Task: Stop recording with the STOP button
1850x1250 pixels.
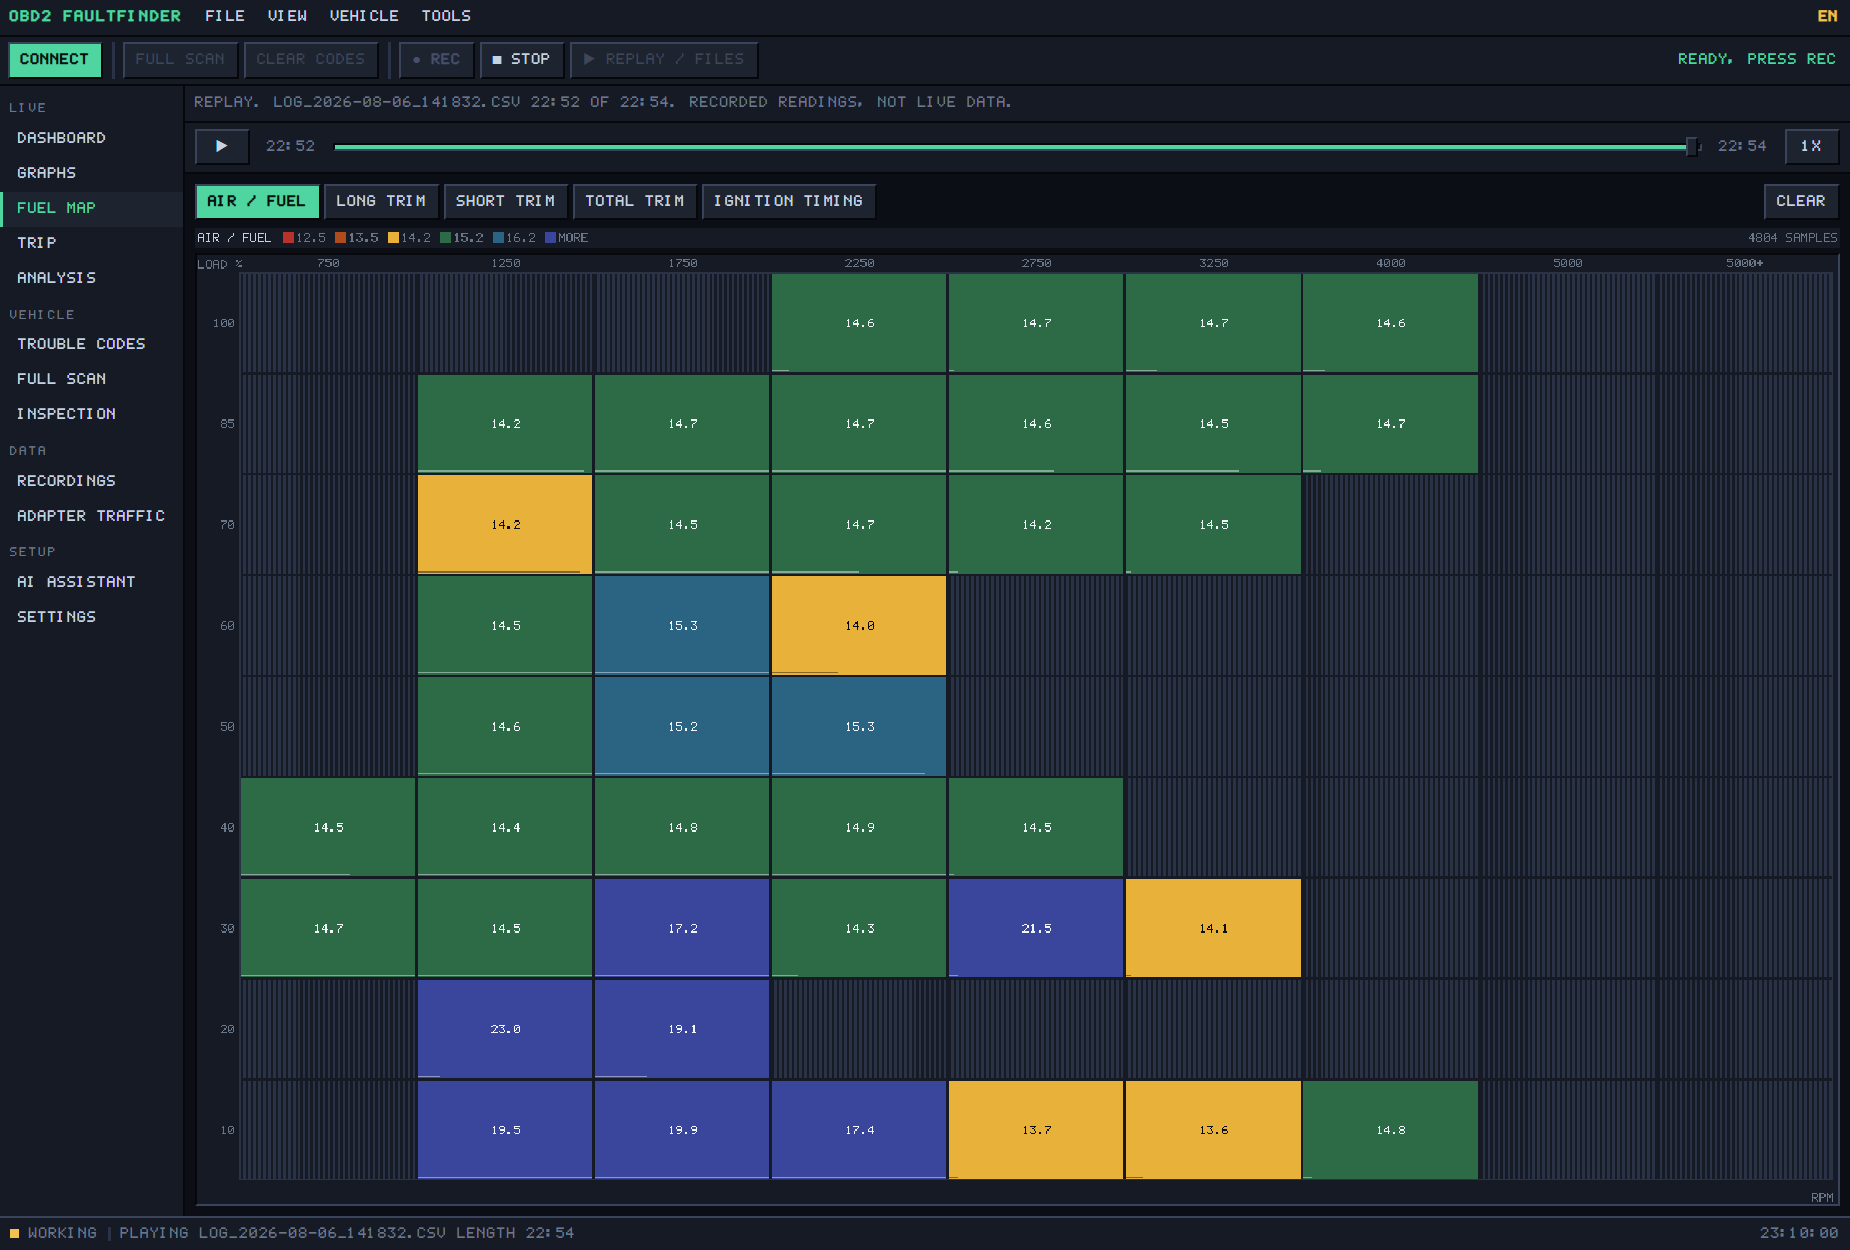Action: click(521, 60)
